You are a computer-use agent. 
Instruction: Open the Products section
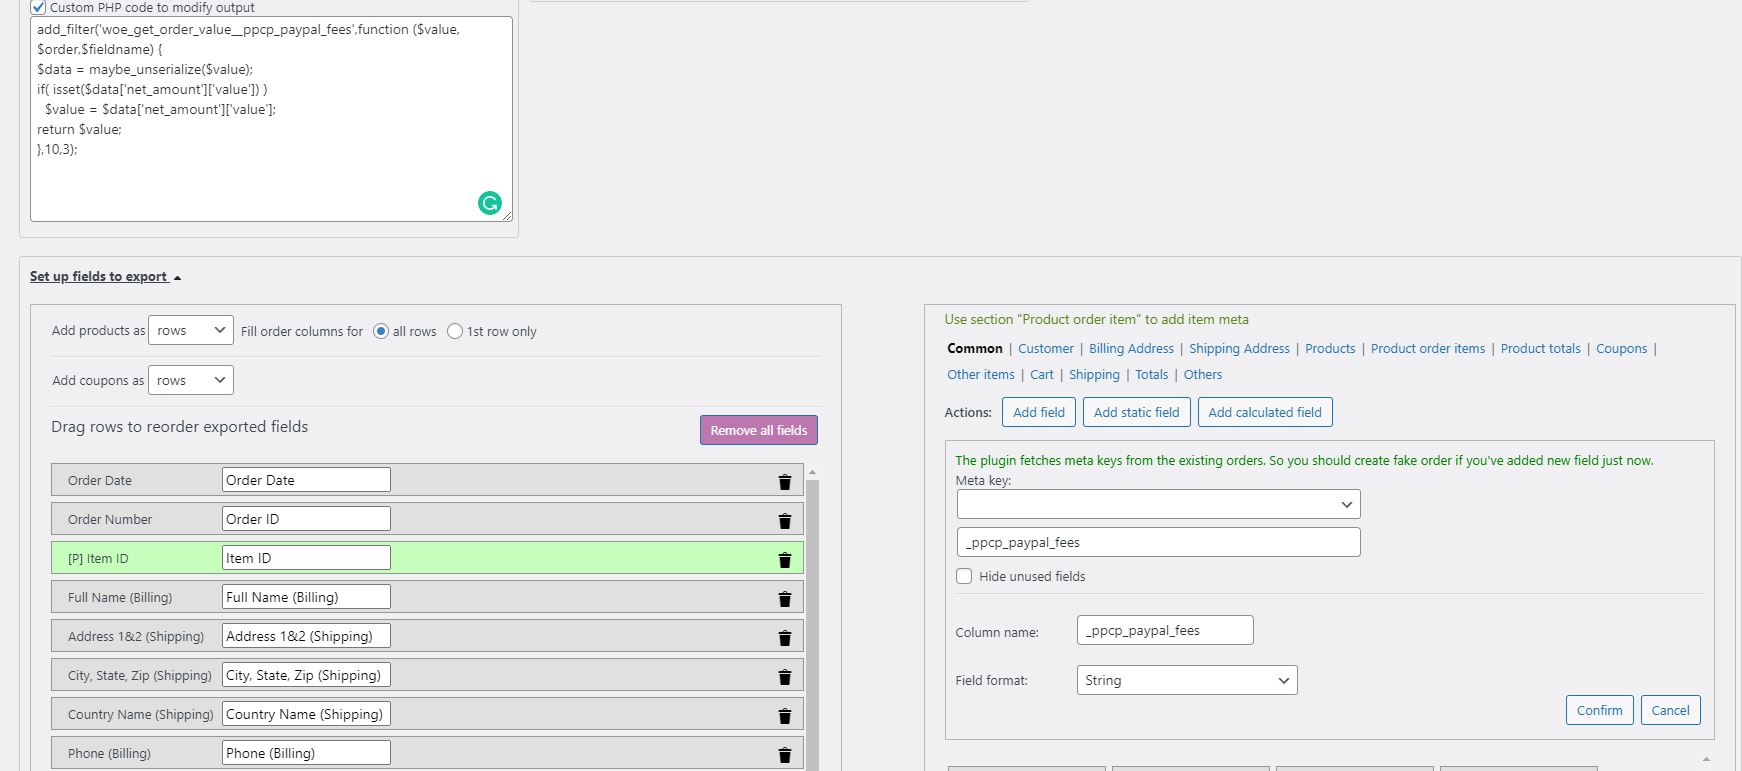tap(1330, 348)
